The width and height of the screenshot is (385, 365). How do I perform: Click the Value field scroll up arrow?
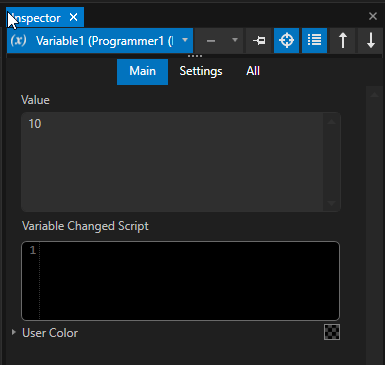point(331,122)
